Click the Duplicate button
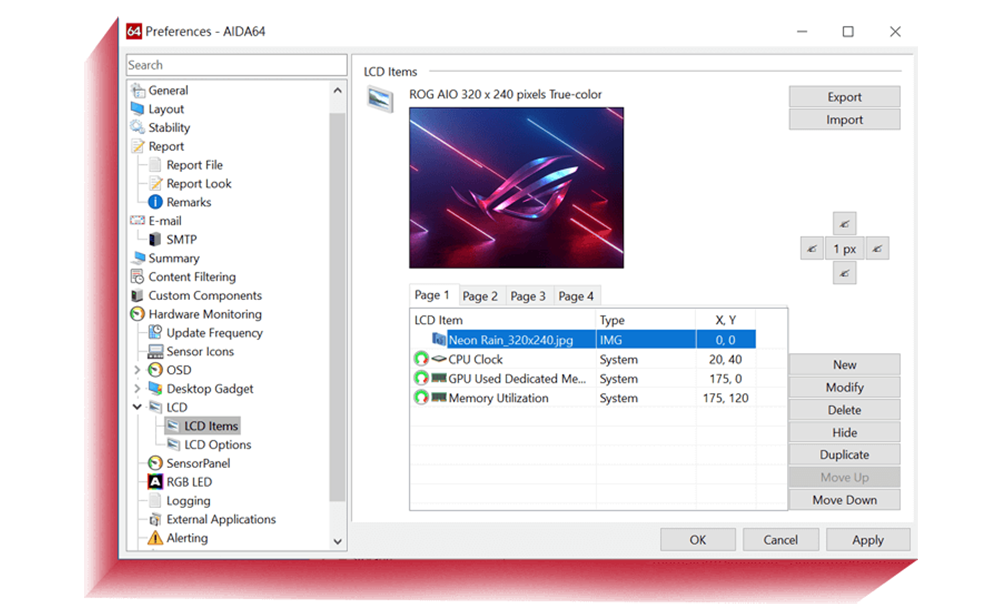The height and width of the screenshot is (614, 1000). 844,455
